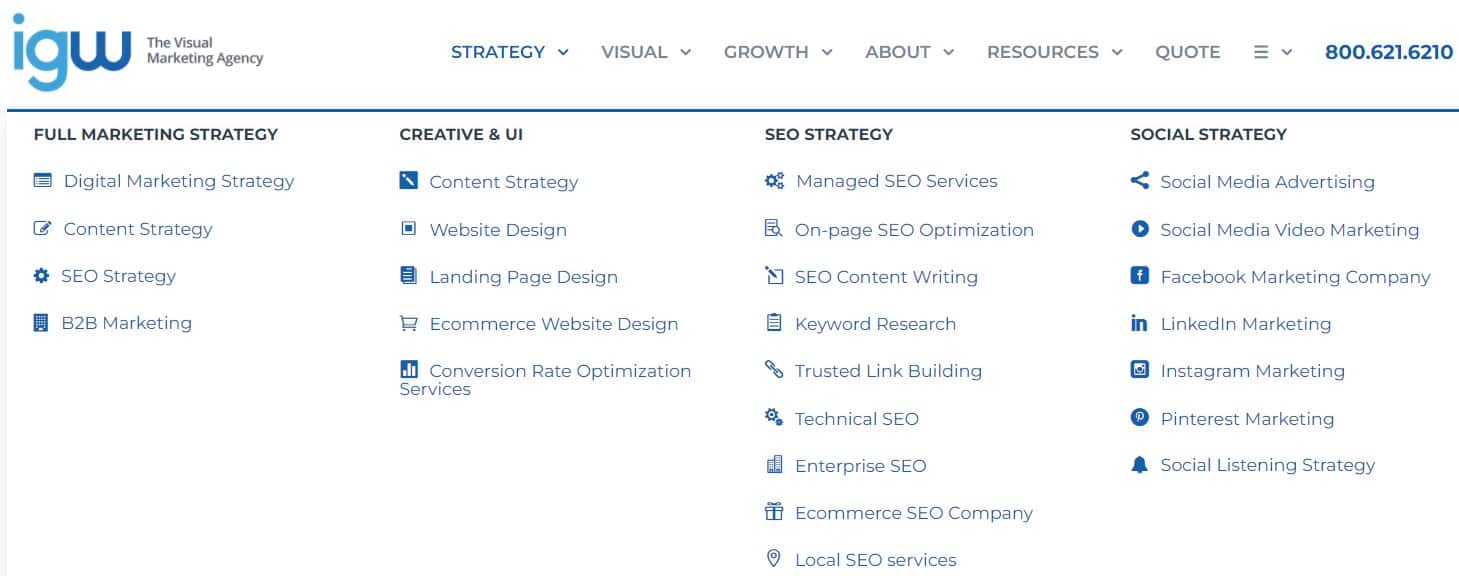Expand the RESOURCES menu chevron
The image size is (1459, 576).
(1118, 53)
